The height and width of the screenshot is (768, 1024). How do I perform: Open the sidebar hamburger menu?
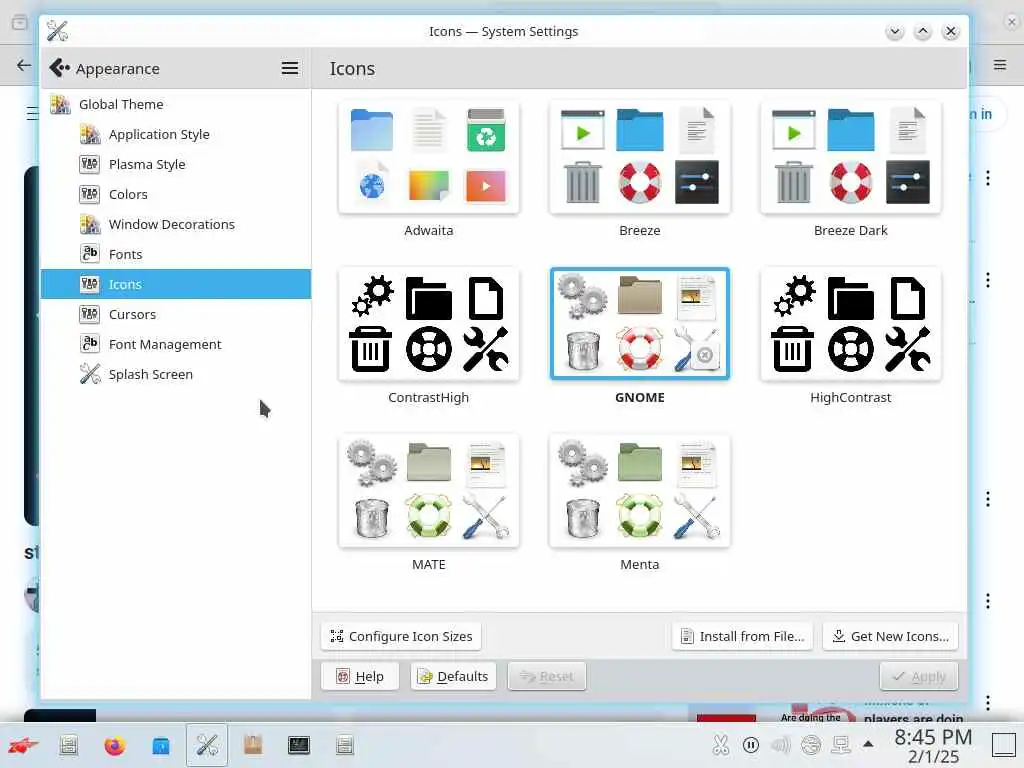click(289, 68)
